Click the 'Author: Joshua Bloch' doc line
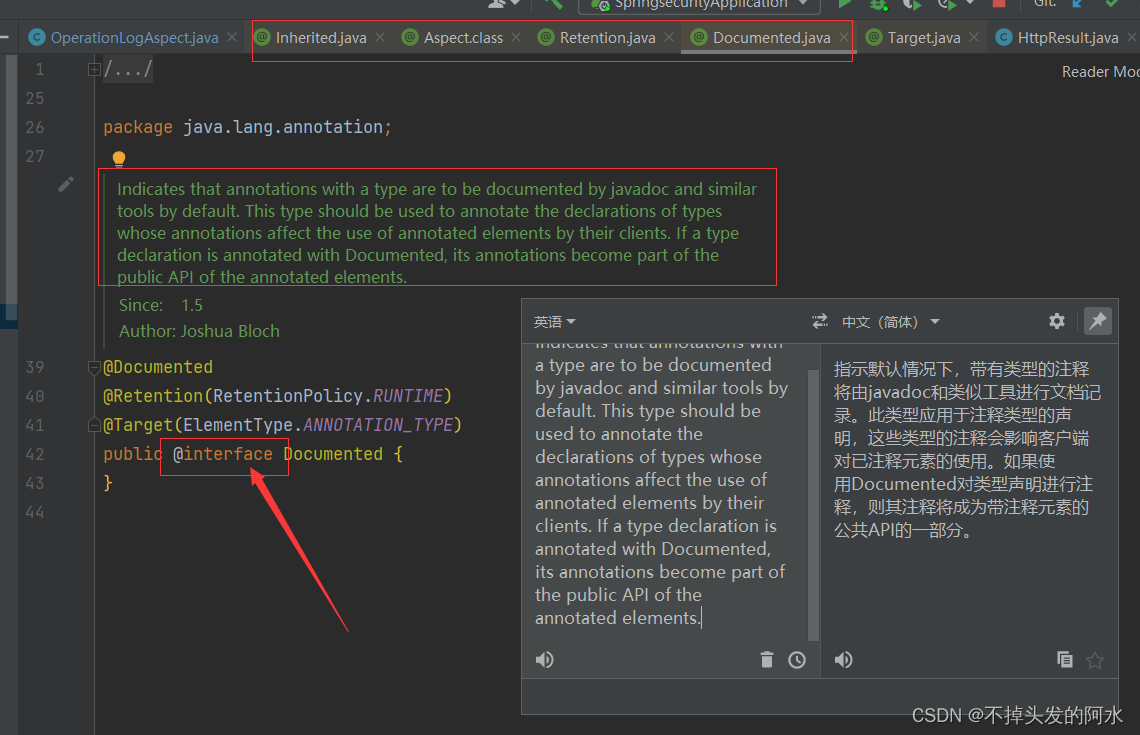Screen dimensions: 1140x735 tap(199, 332)
